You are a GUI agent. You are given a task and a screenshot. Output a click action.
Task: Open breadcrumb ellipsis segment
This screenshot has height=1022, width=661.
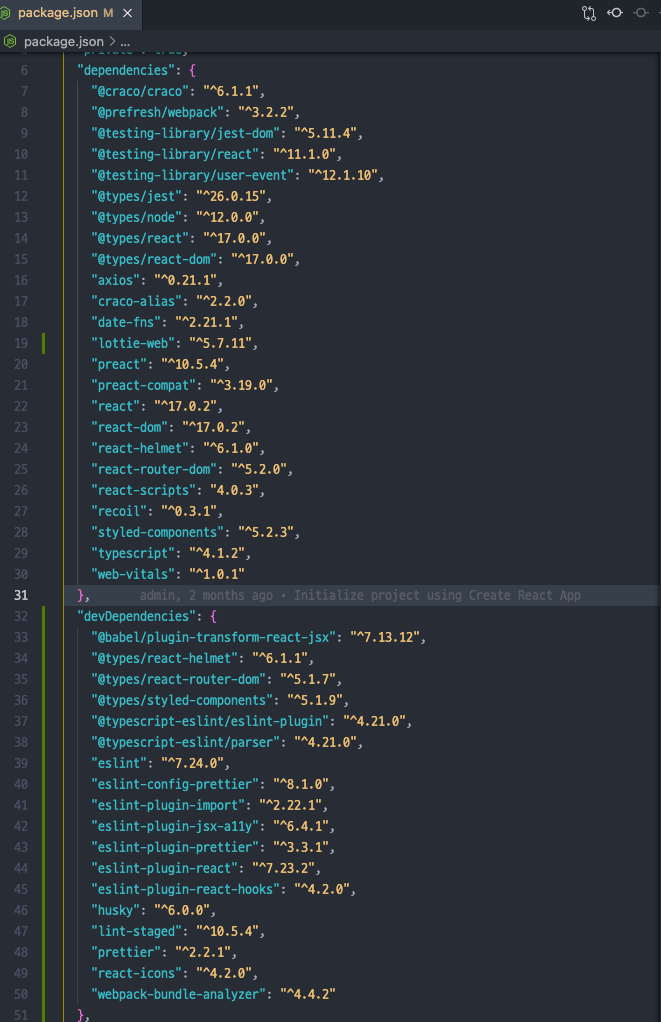point(125,42)
